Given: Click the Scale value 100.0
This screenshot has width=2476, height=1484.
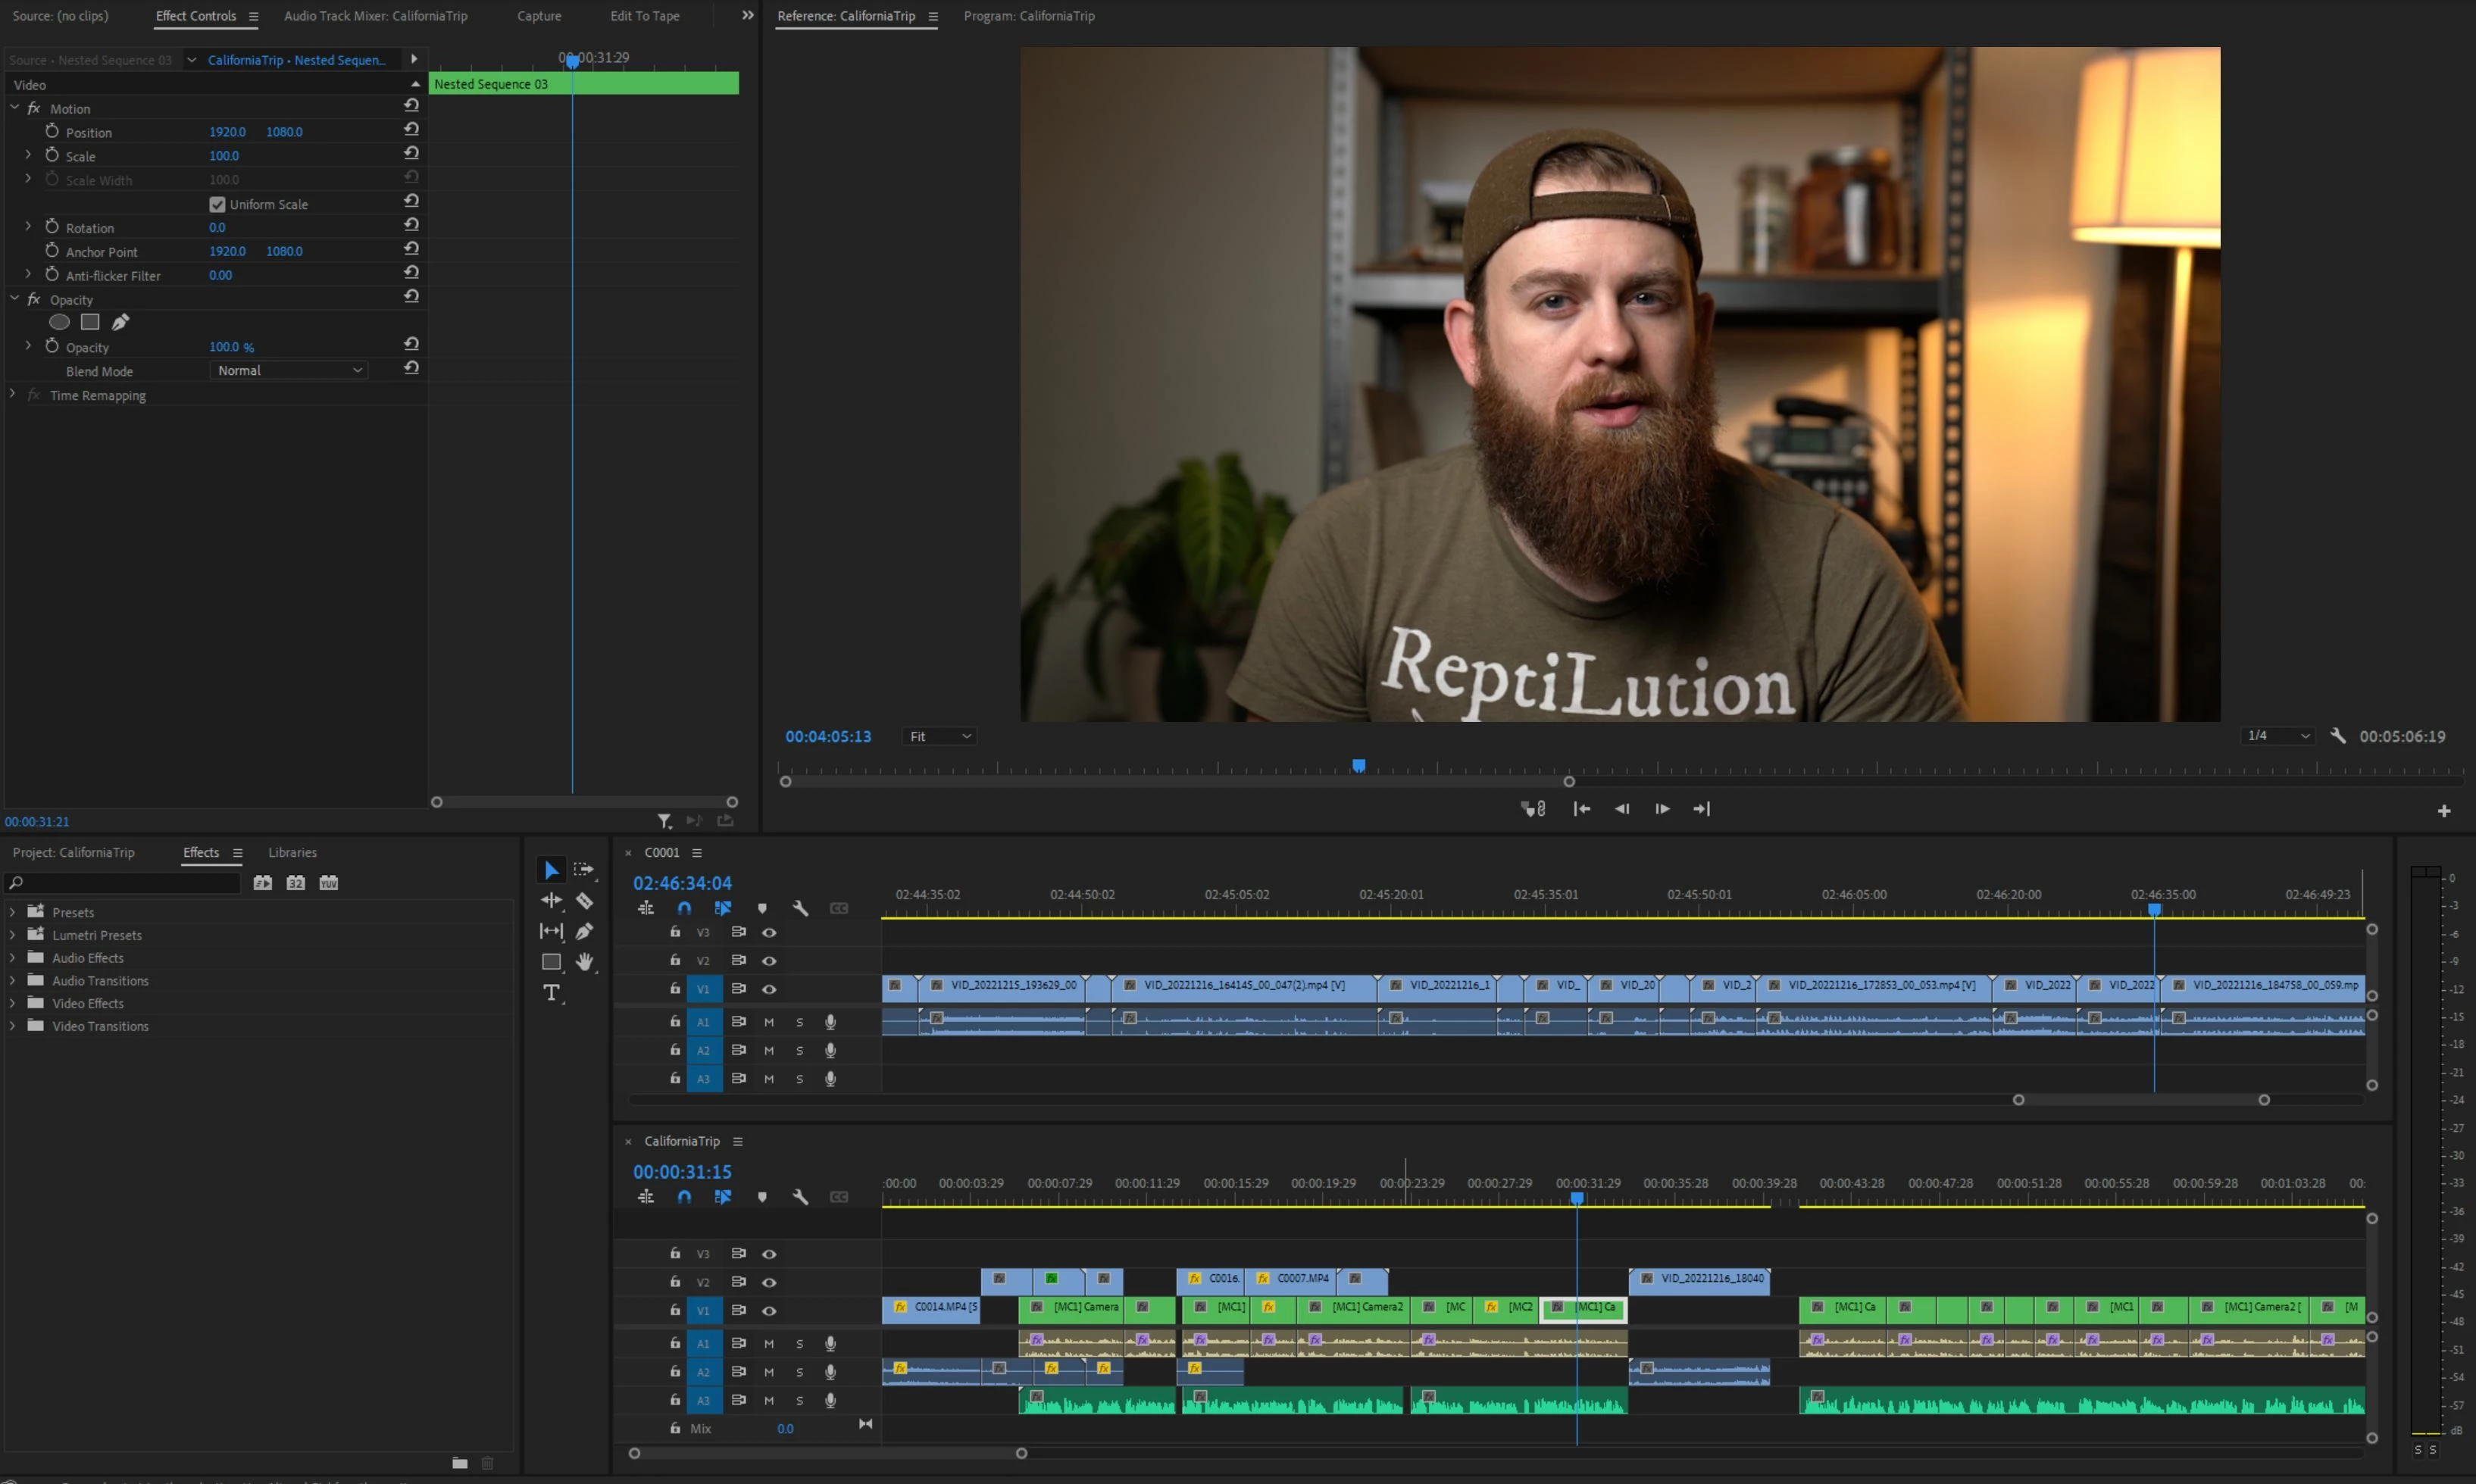Looking at the screenshot, I should 224,156.
